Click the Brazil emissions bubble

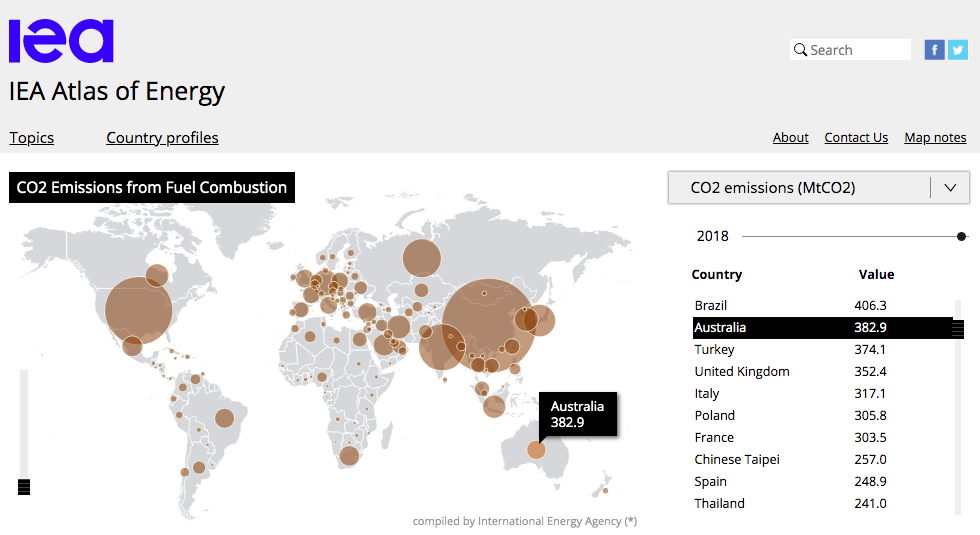224,418
